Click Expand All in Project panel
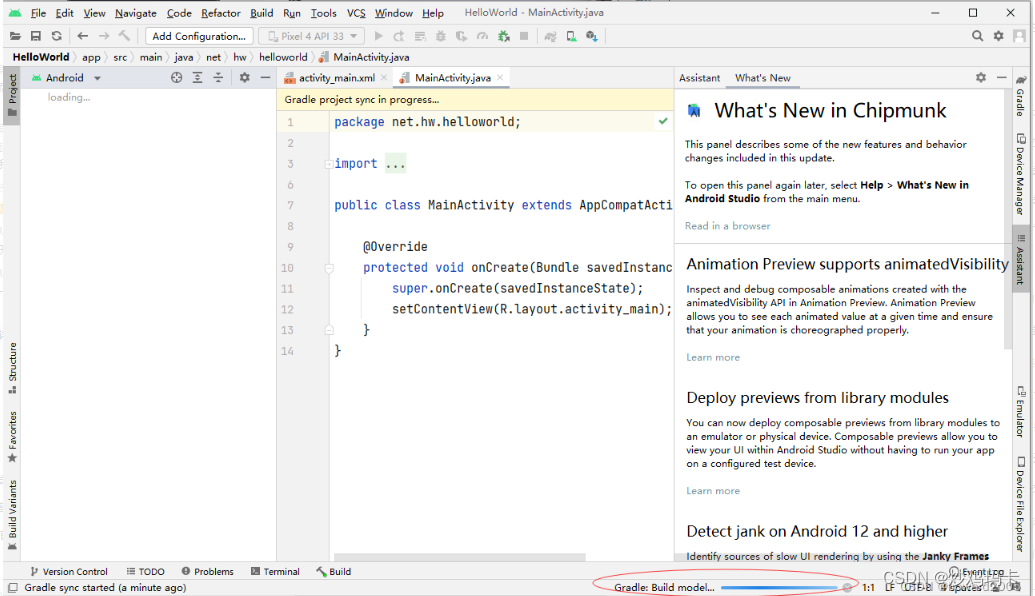 [197, 78]
